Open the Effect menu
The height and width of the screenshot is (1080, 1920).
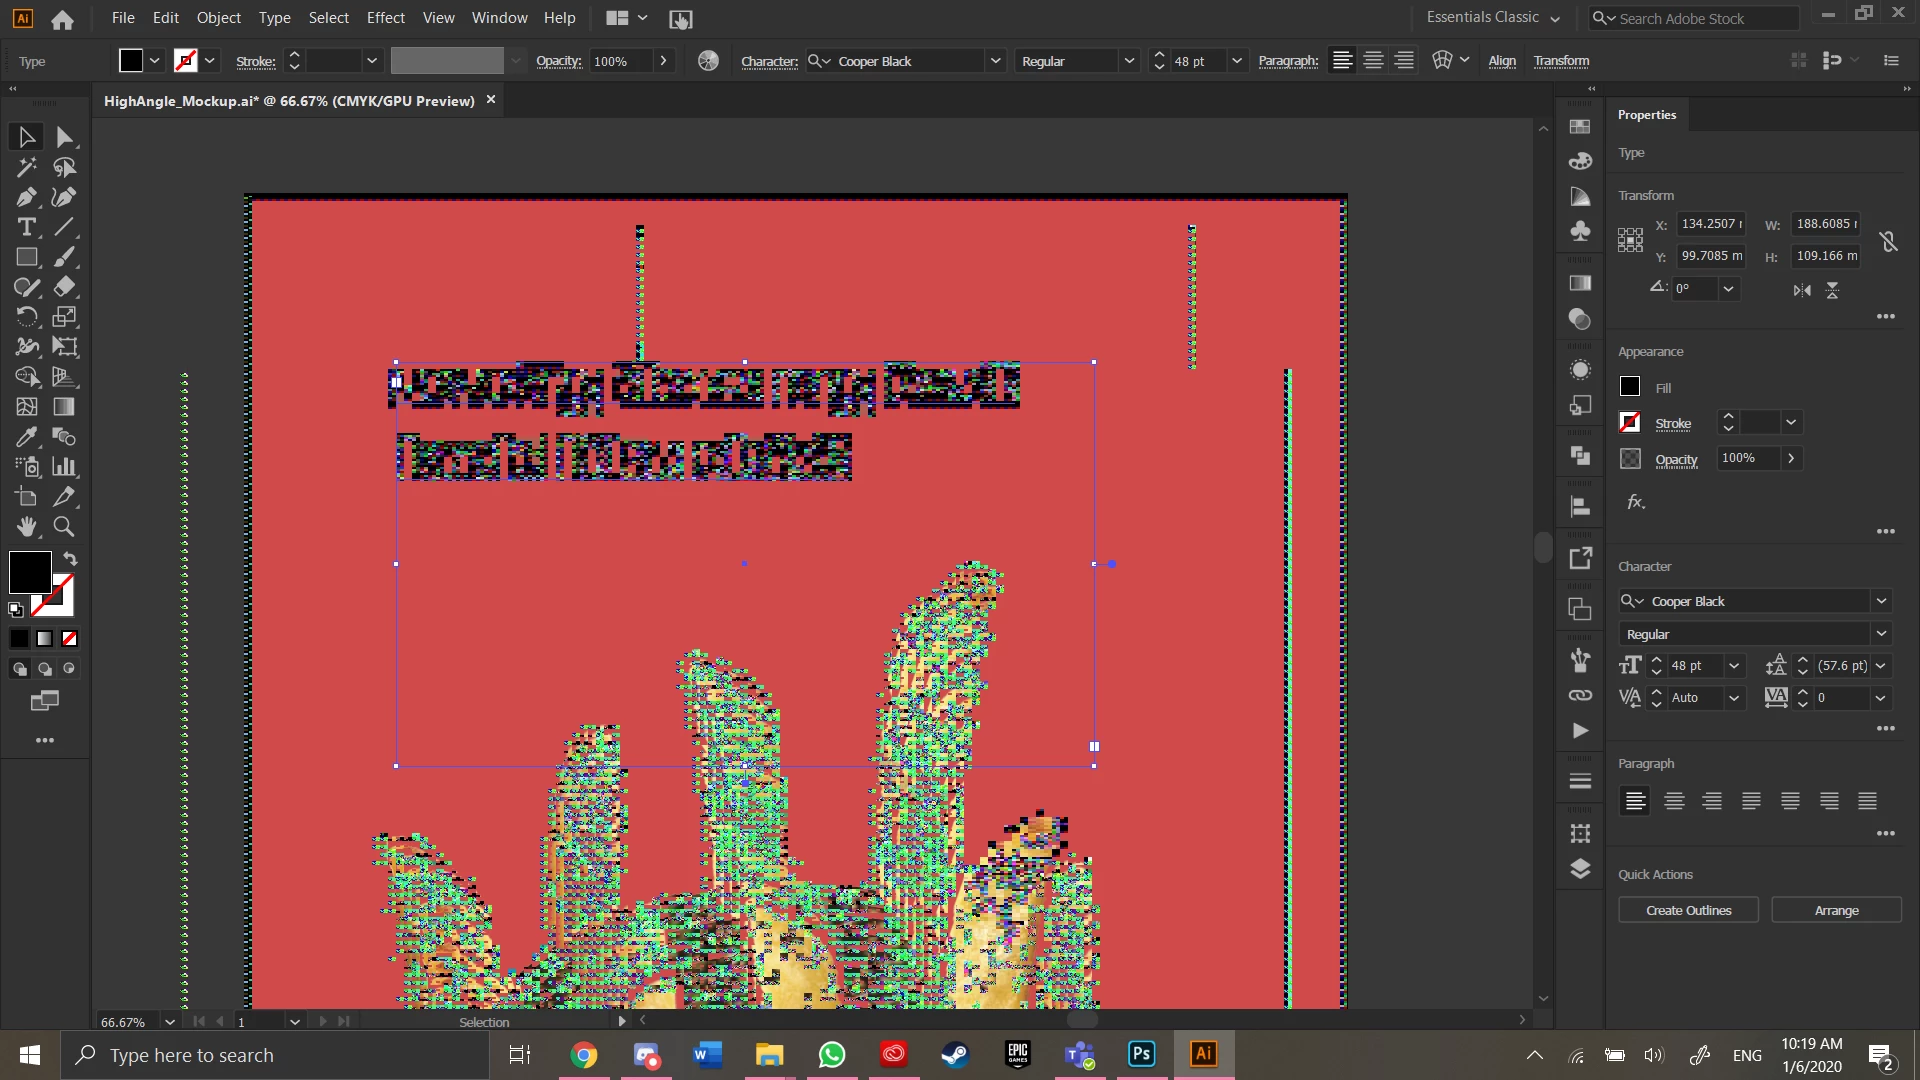385,18
